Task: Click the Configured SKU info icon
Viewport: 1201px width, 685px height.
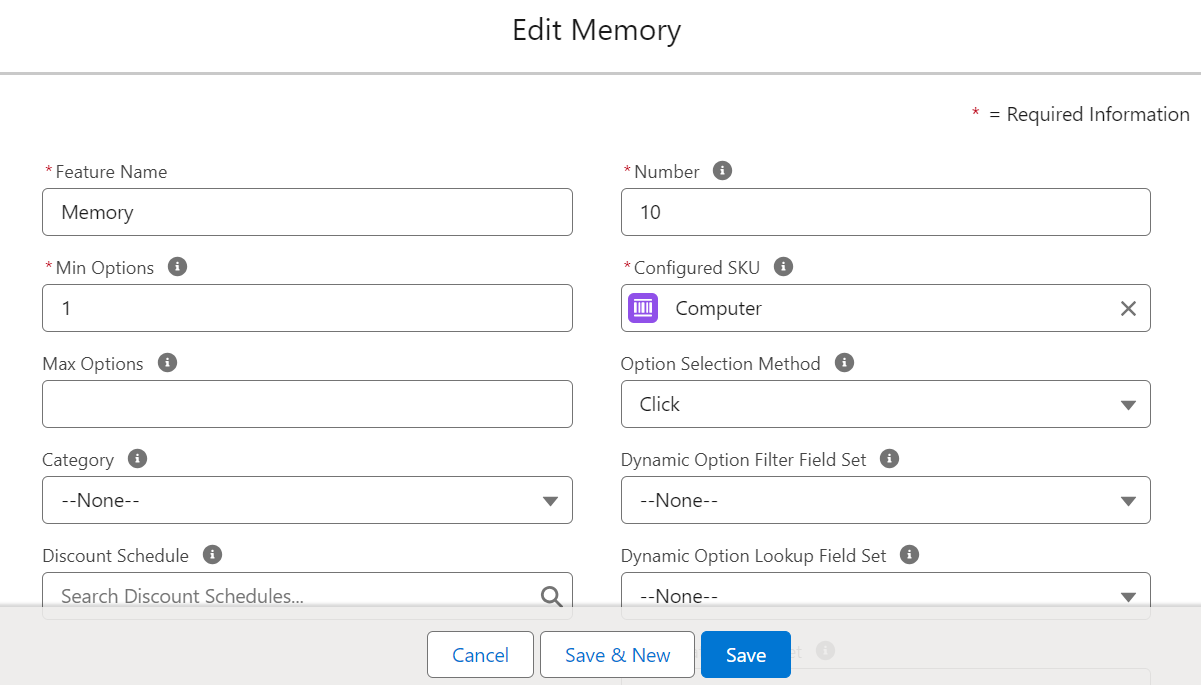Action: coord(784,267)
